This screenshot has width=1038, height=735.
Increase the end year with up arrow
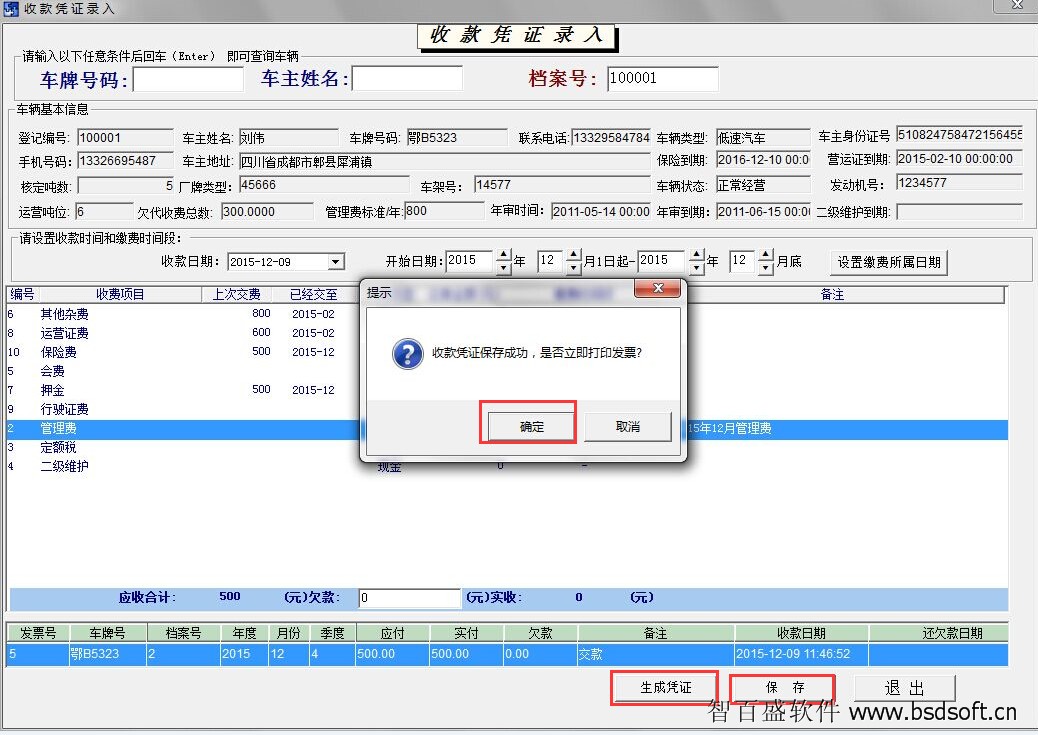[x=696, y=256]
